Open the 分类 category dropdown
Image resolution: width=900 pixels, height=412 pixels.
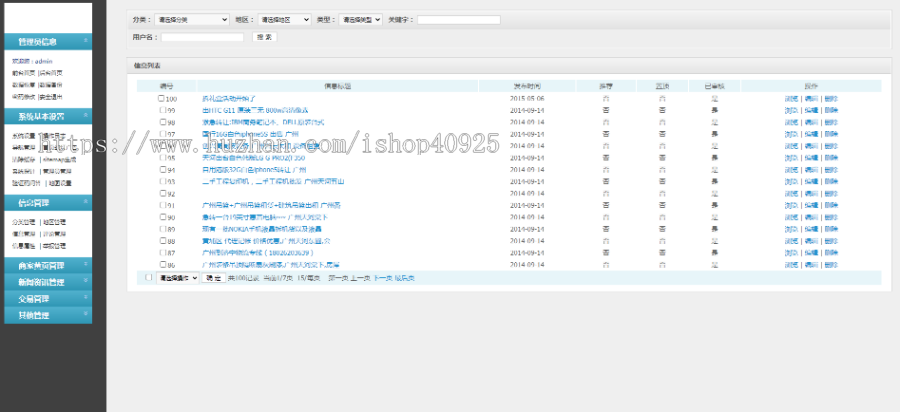[192, 20]
